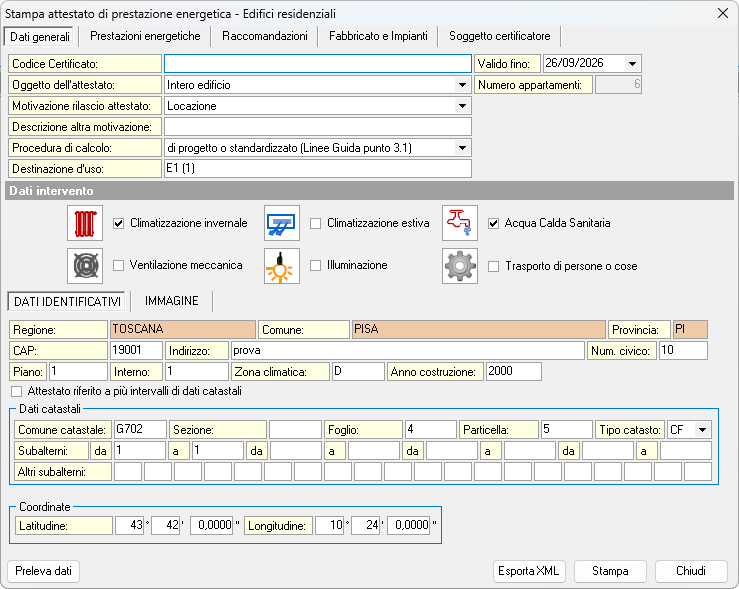This screenshot has height=589, width=739.
Task: Switch to the Prestazioni energetiche tab
Action: 145,36
